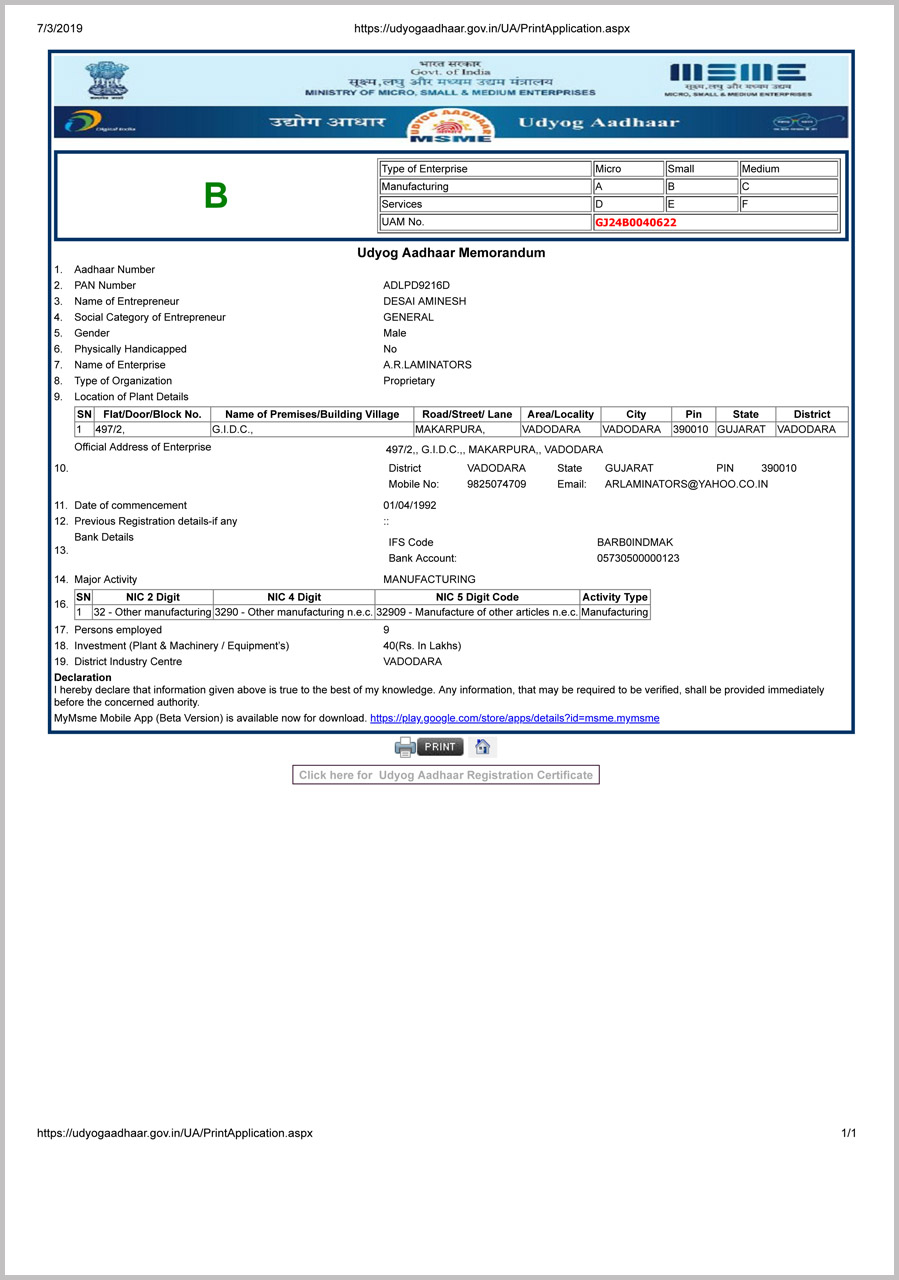The height and width of the screenshot is (1280, 899).
Task: Select the enterprise name A.R.LAMINATORS
Action: coord(428,365)
